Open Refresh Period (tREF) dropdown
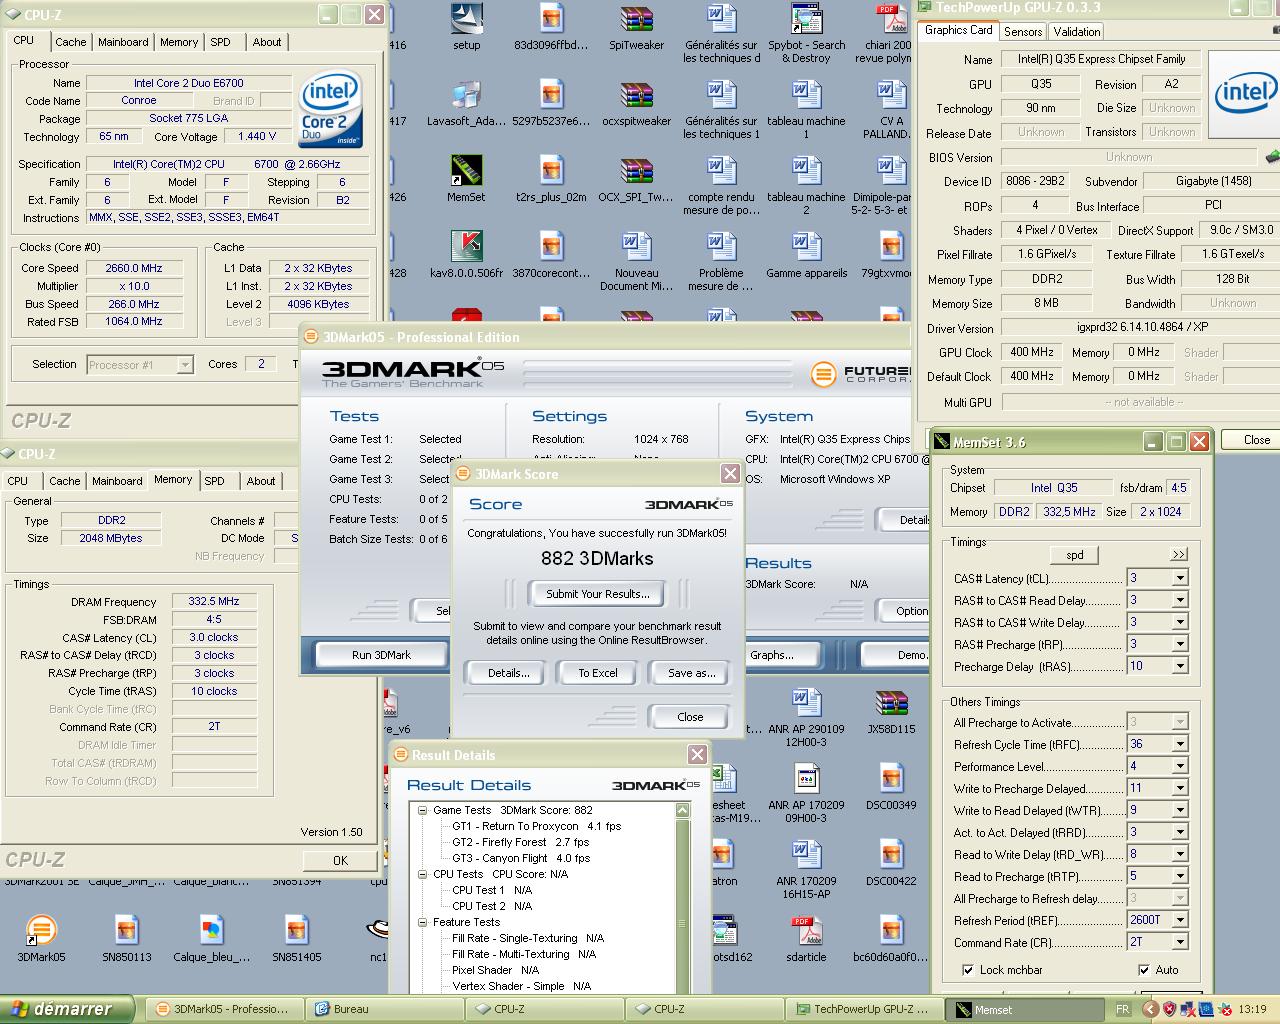 1180,920
